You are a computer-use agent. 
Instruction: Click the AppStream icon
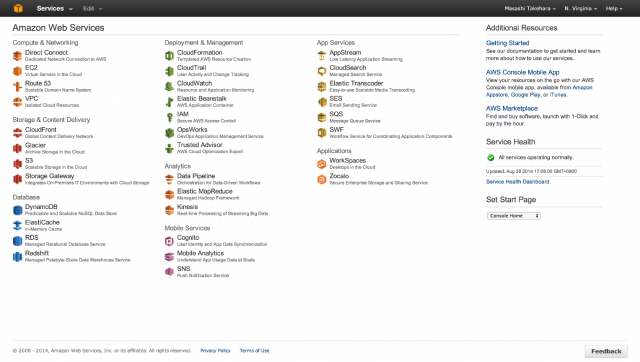[x=322, y=56]
